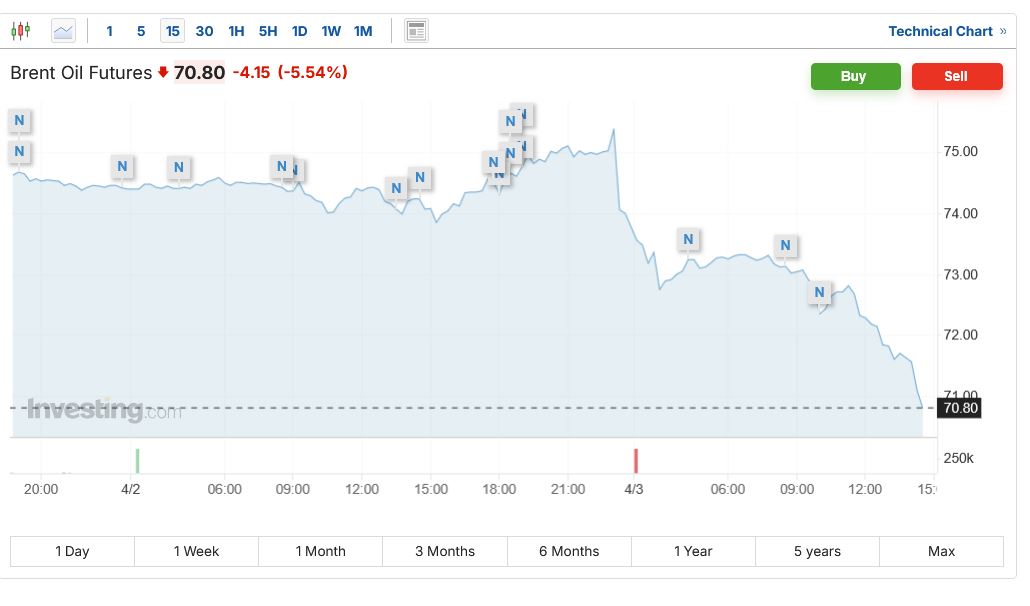
Task: Switch to the 1 Year range tab
Action: coord(693,551)
